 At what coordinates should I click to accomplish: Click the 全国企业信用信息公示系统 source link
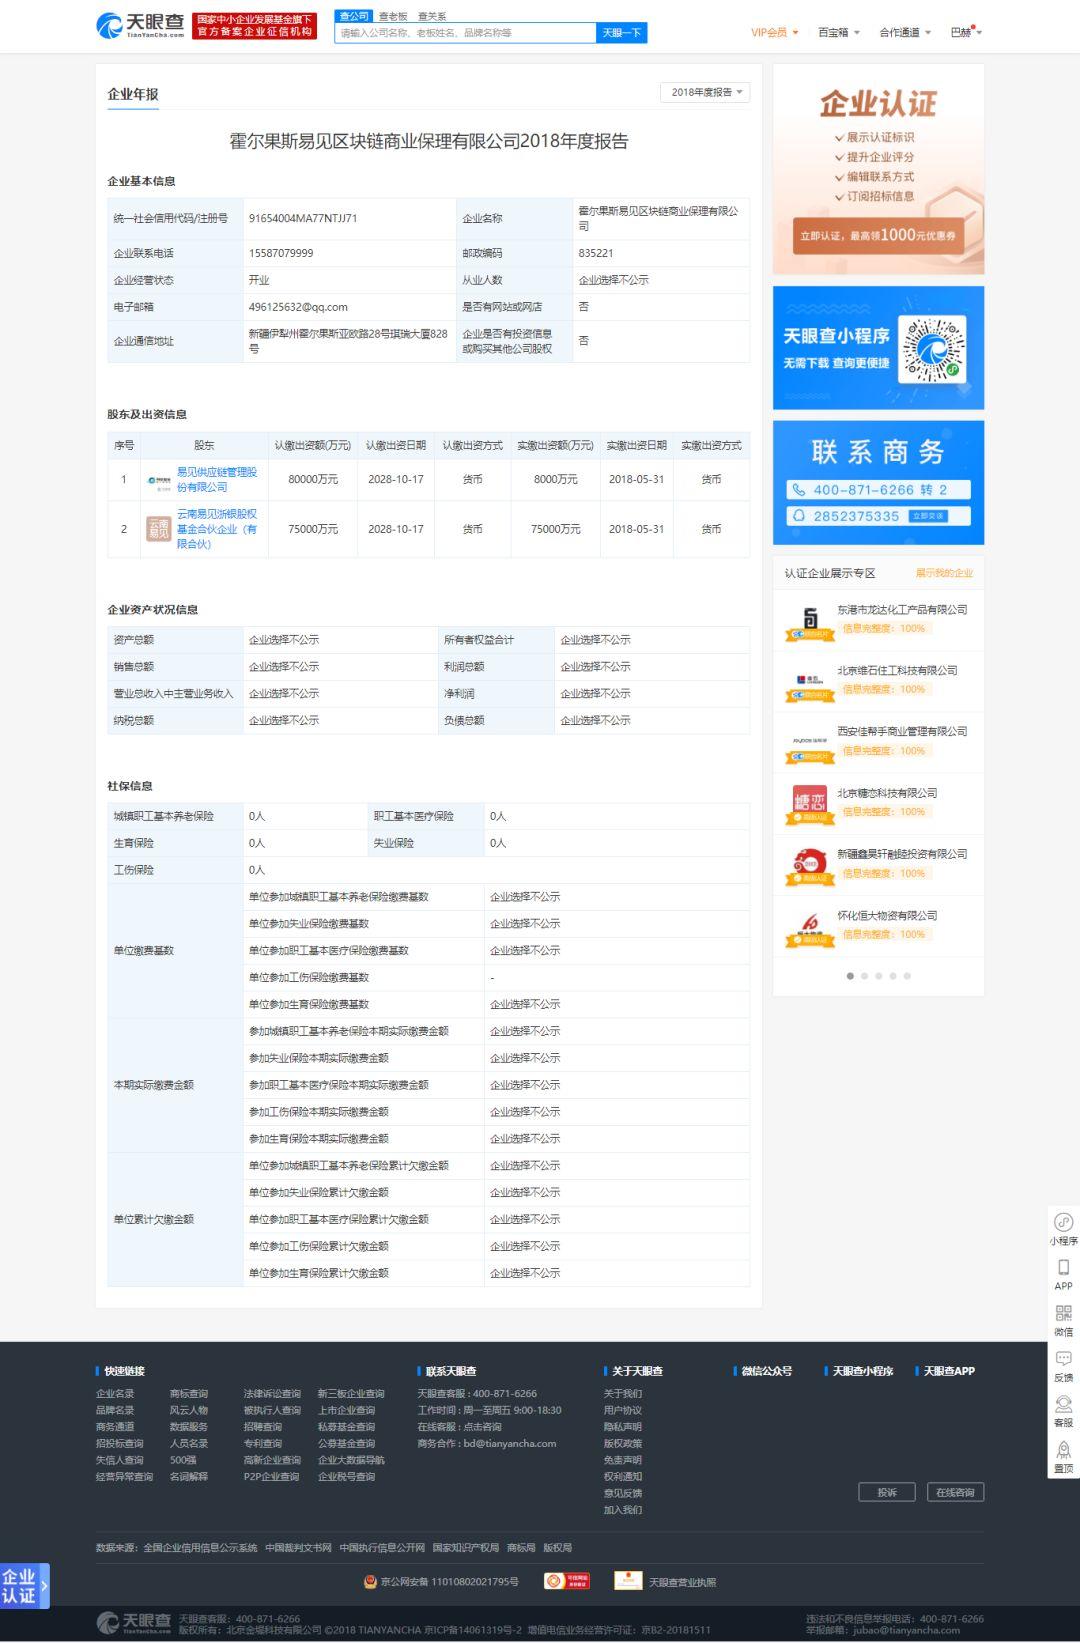pyautogui.click(x=200, y=1548)
